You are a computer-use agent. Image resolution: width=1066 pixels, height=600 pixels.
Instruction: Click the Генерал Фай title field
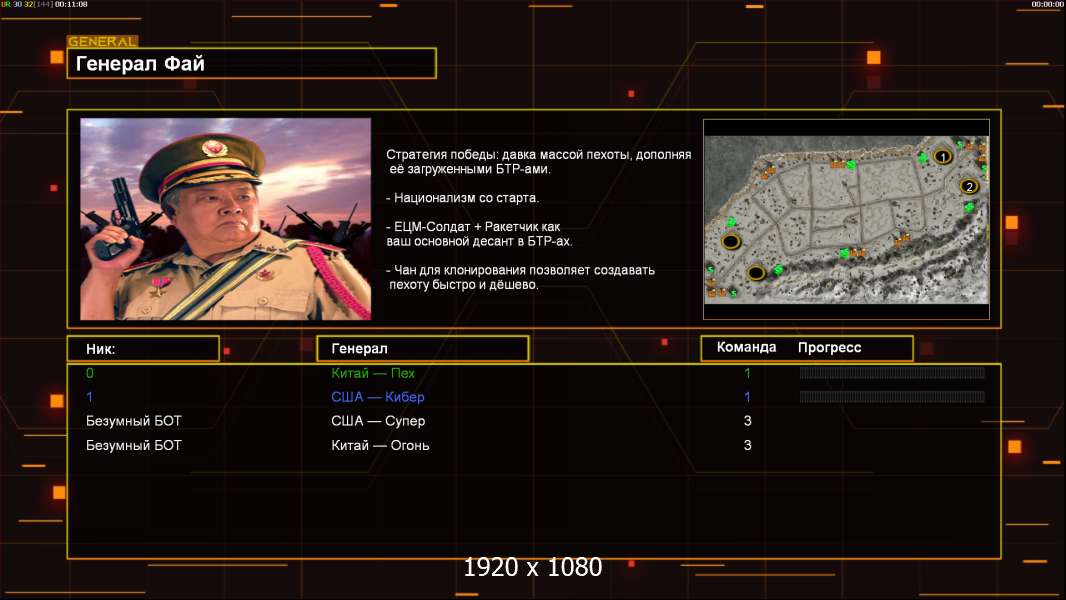tap(251, 64)
